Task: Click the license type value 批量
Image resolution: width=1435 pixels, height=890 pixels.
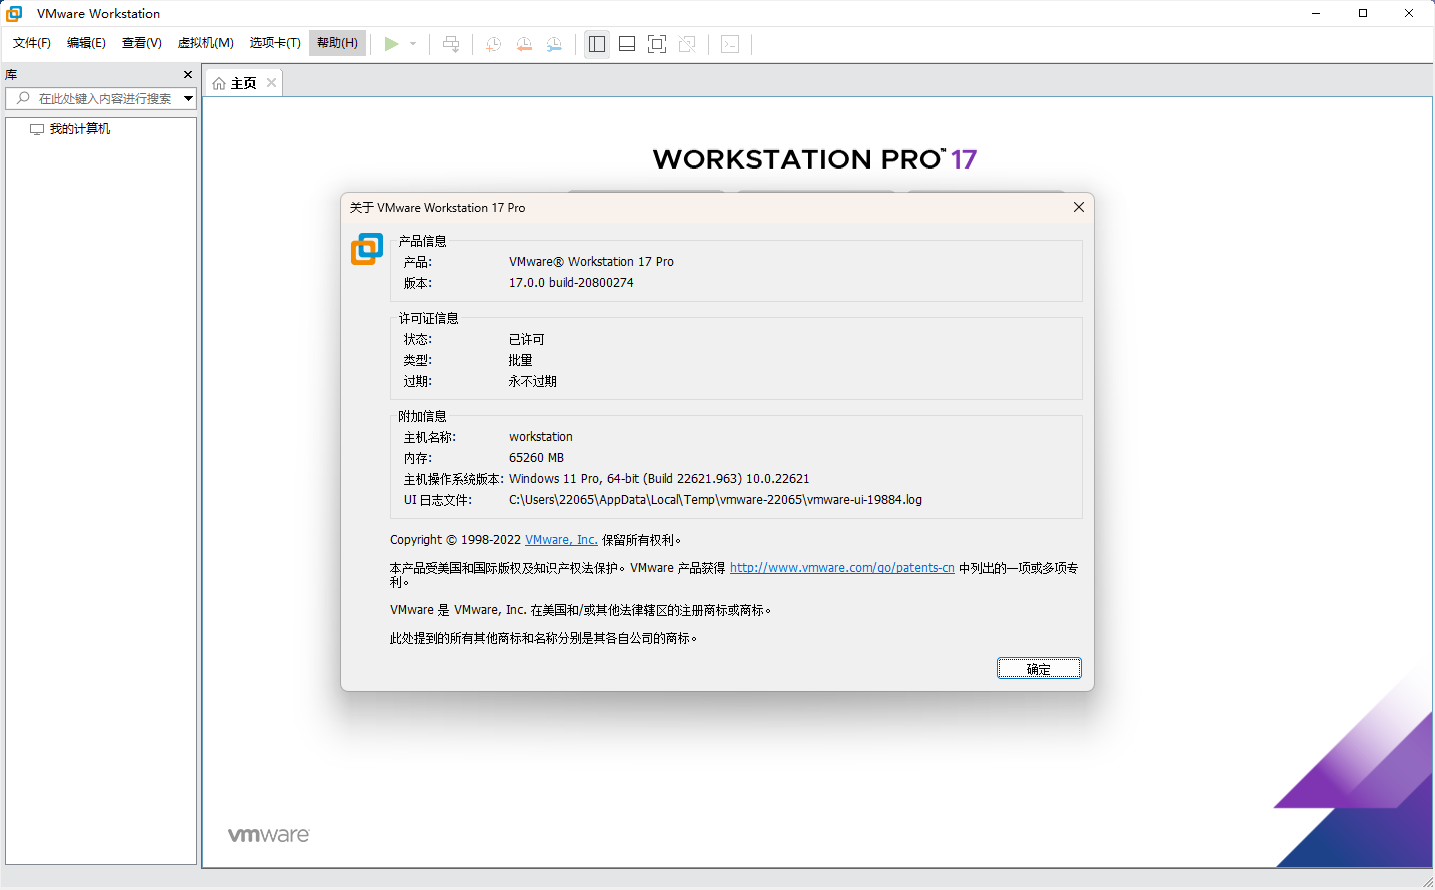Action: (x=521, y=361)
